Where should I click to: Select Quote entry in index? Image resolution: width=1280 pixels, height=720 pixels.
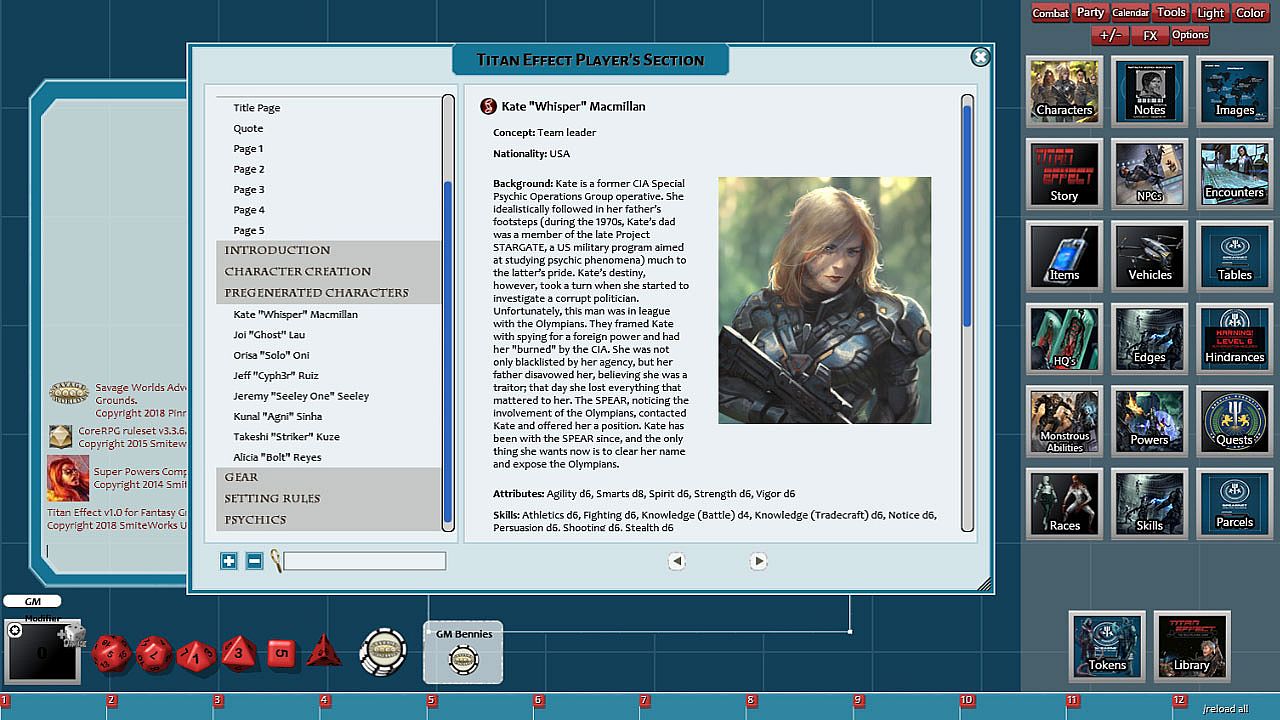[248, 128]
